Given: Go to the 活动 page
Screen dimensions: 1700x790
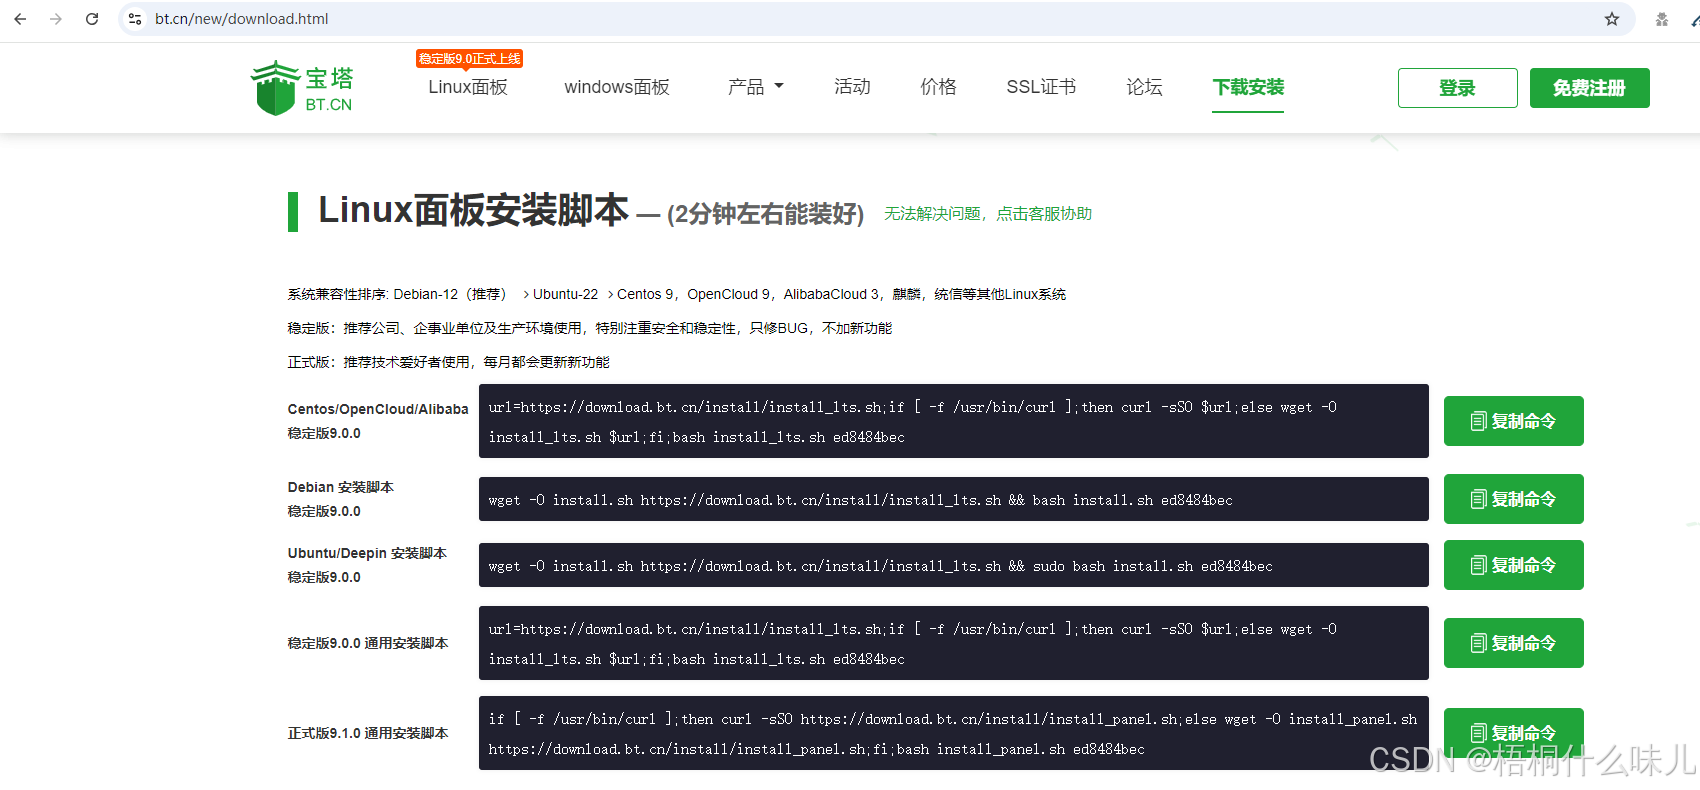Looking at the screenshot, I should (852, 87).
